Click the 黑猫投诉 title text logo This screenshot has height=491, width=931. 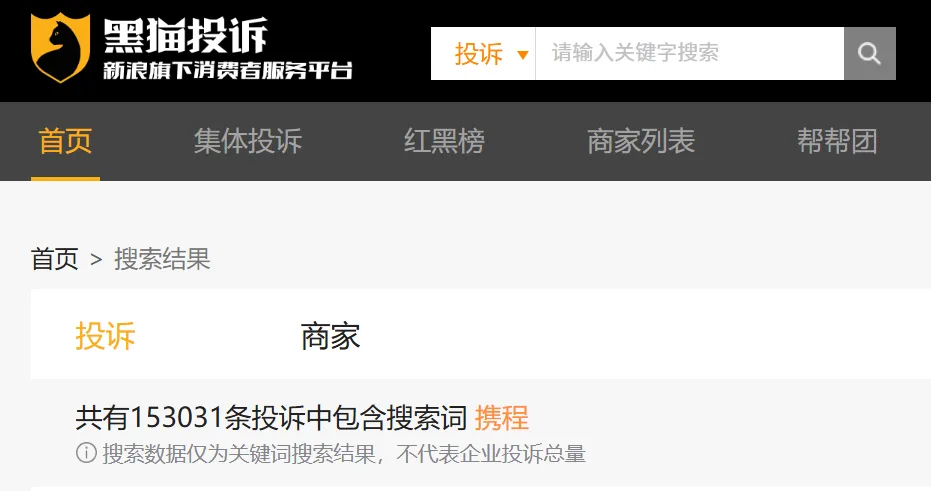[x=185, y=35]
